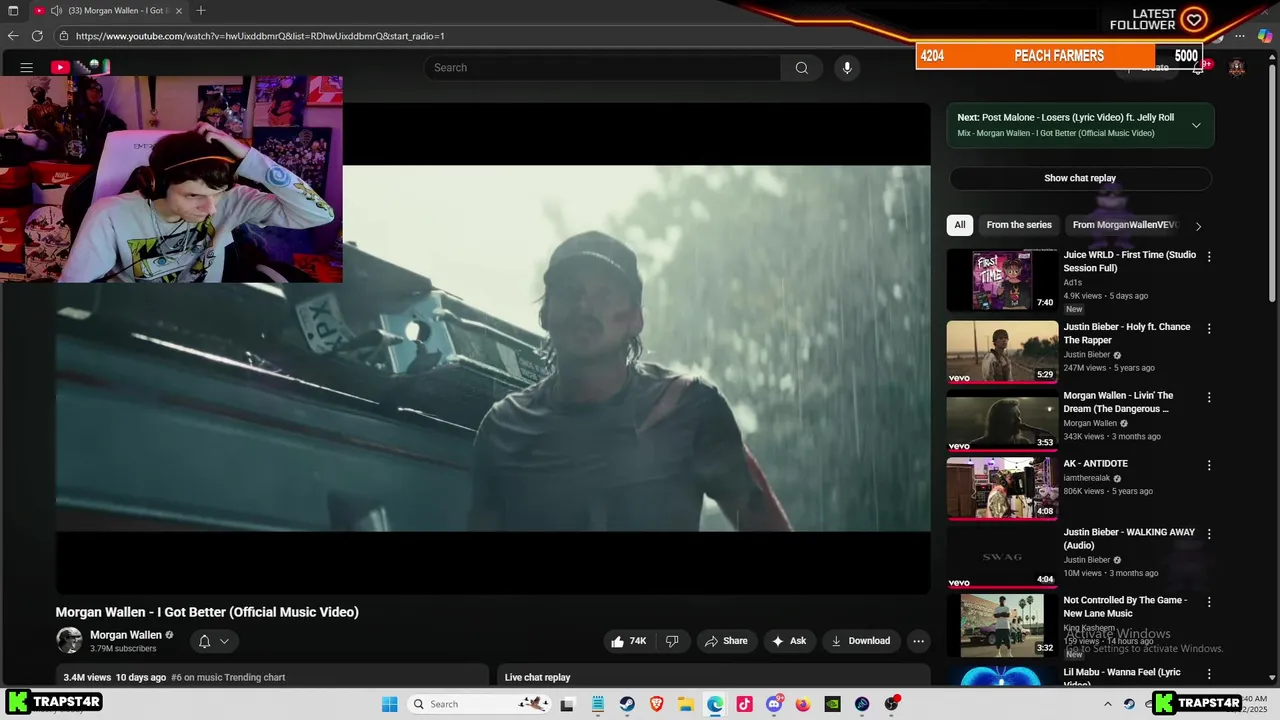
Task: Open the YouTube account avatar menu
Action: click(x=1237, y=68)
